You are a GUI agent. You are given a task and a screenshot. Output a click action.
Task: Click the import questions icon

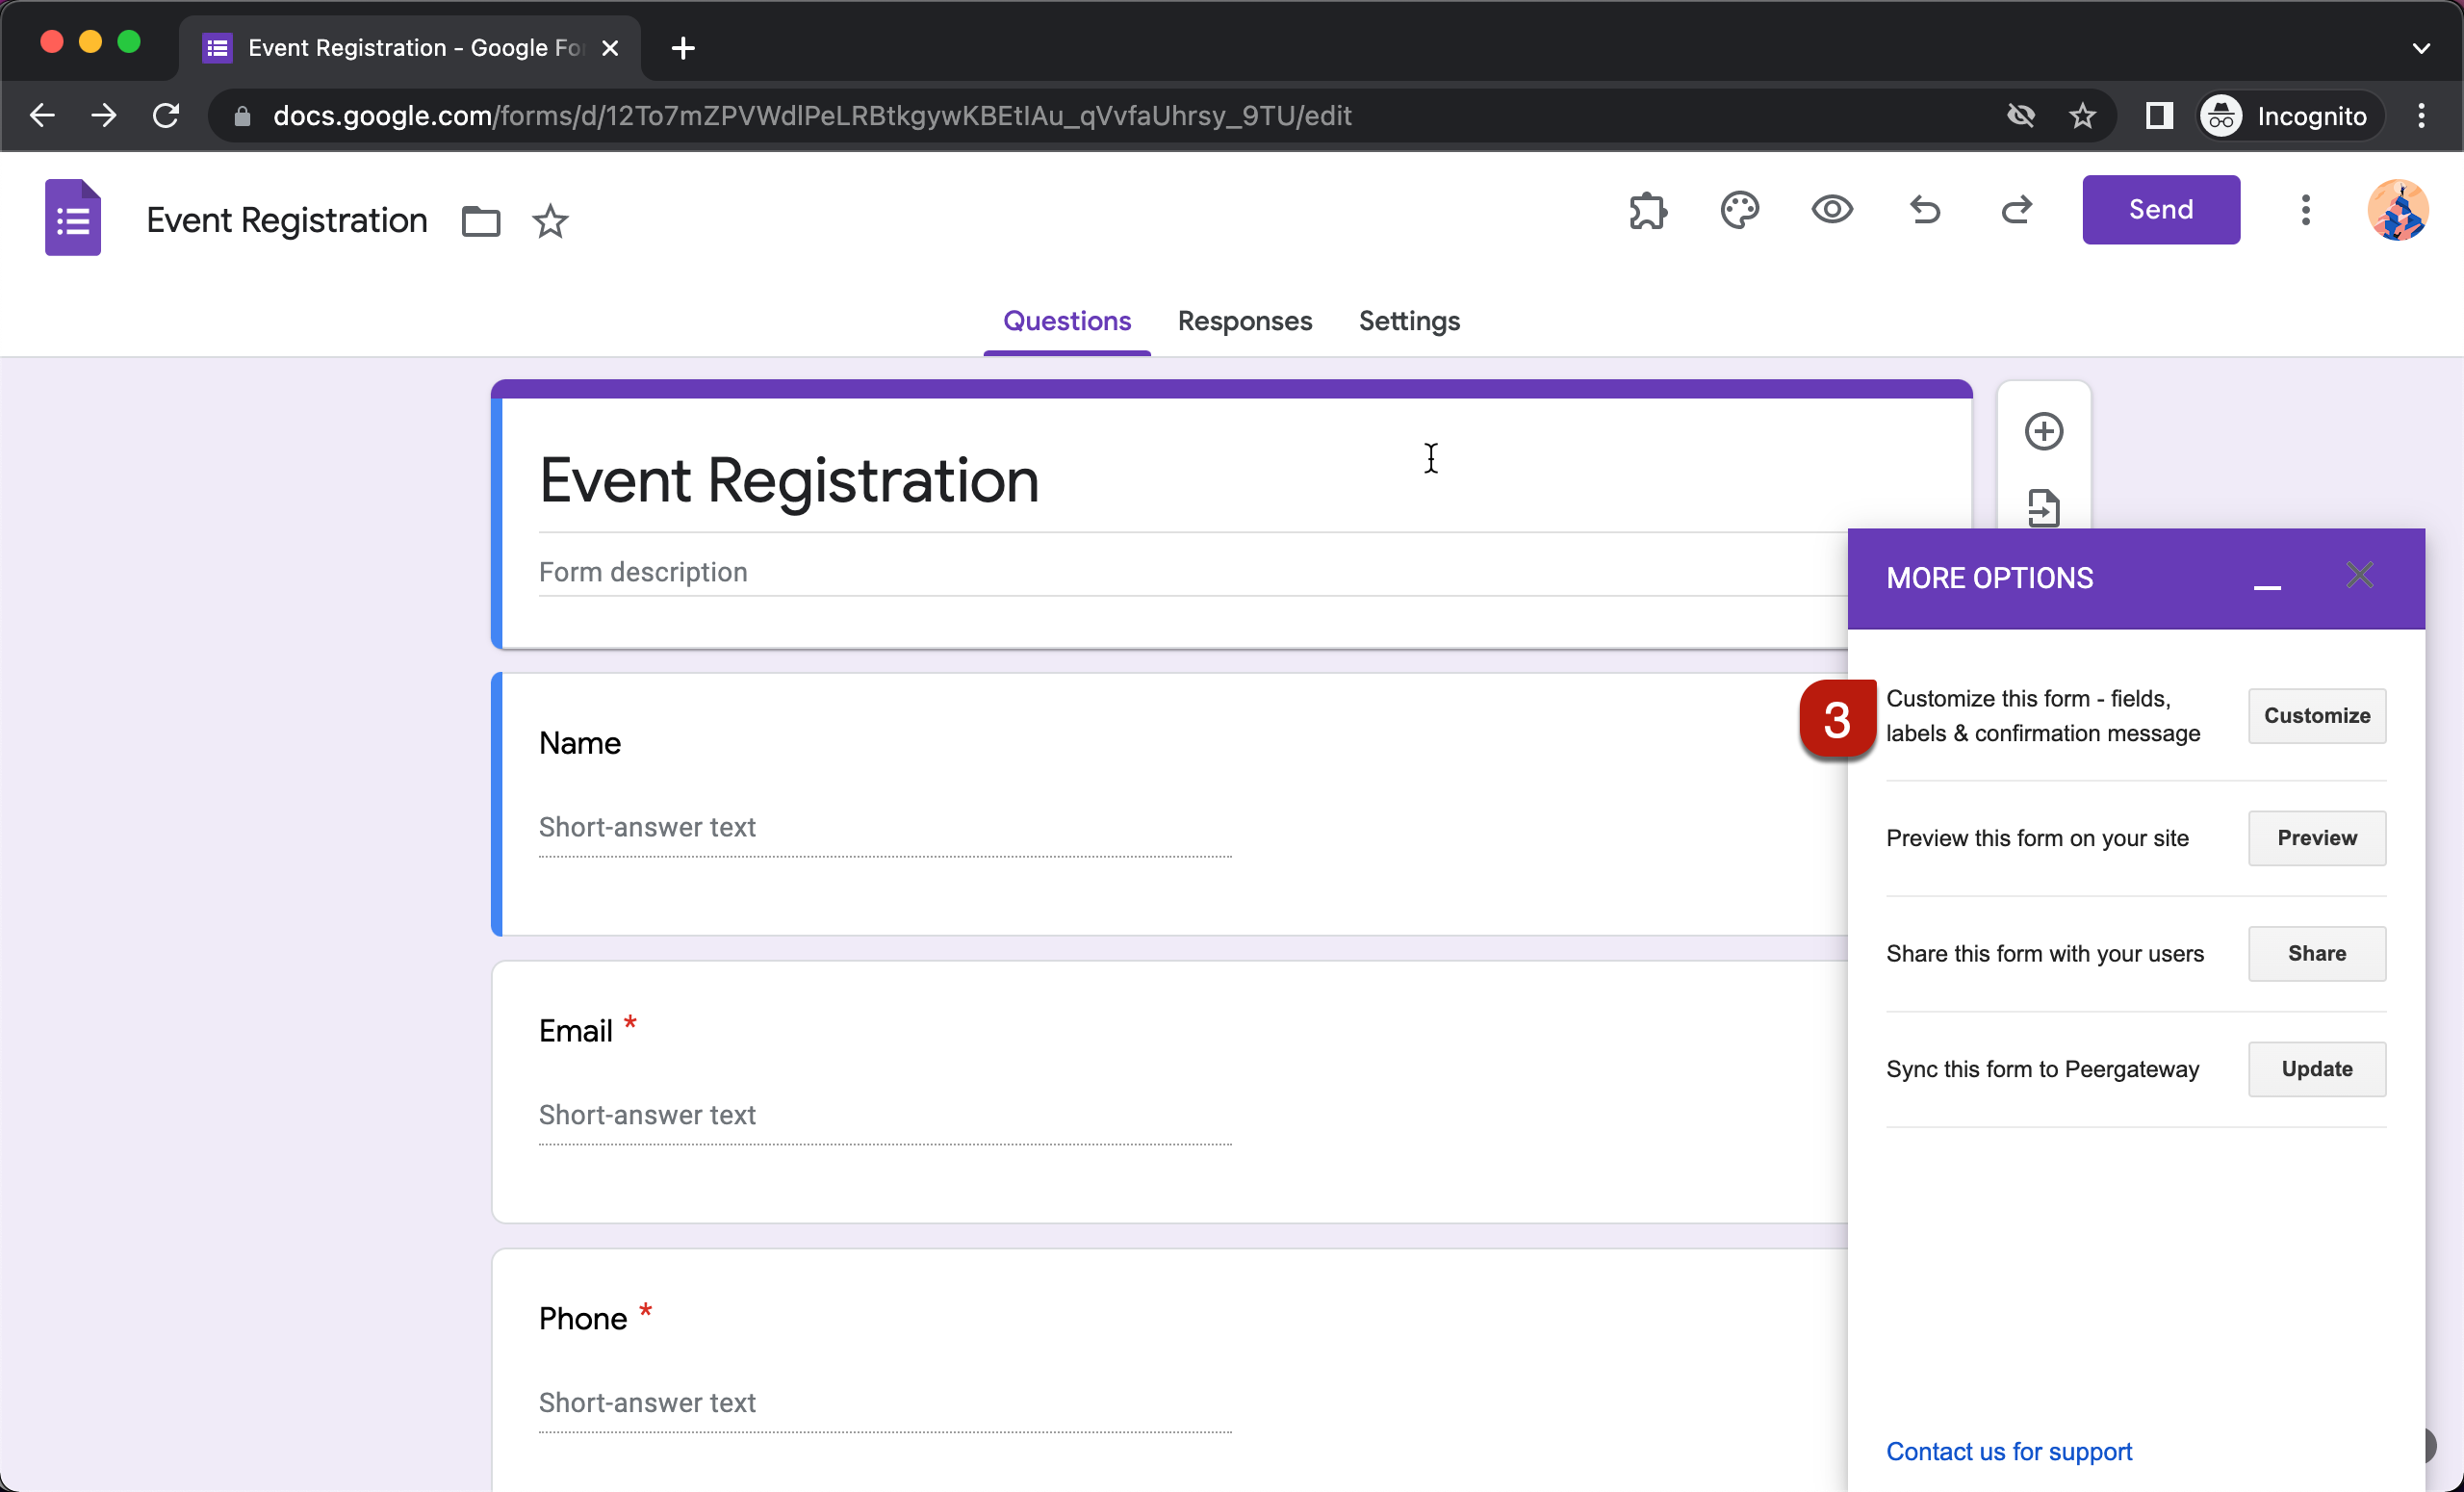(2041, 512)
